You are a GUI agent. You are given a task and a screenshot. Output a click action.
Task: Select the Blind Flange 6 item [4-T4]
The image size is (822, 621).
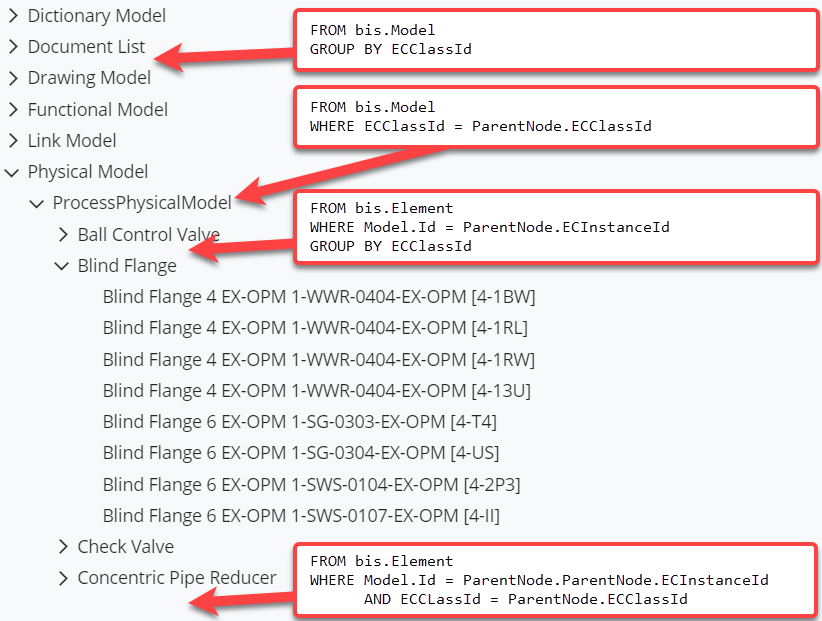[300, 422]
